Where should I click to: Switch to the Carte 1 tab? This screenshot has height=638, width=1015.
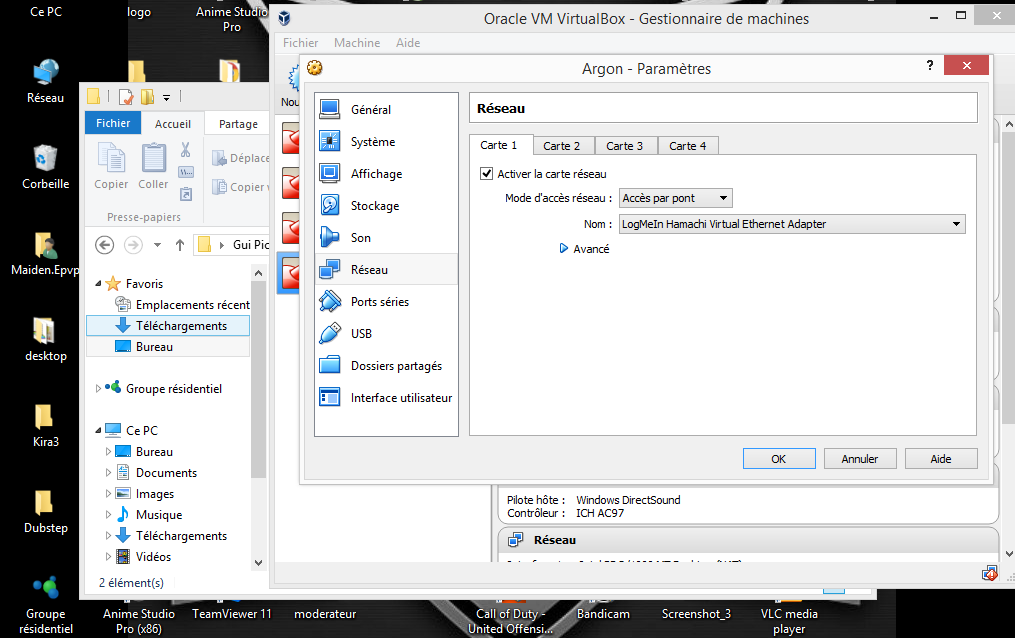click(499, 145)
